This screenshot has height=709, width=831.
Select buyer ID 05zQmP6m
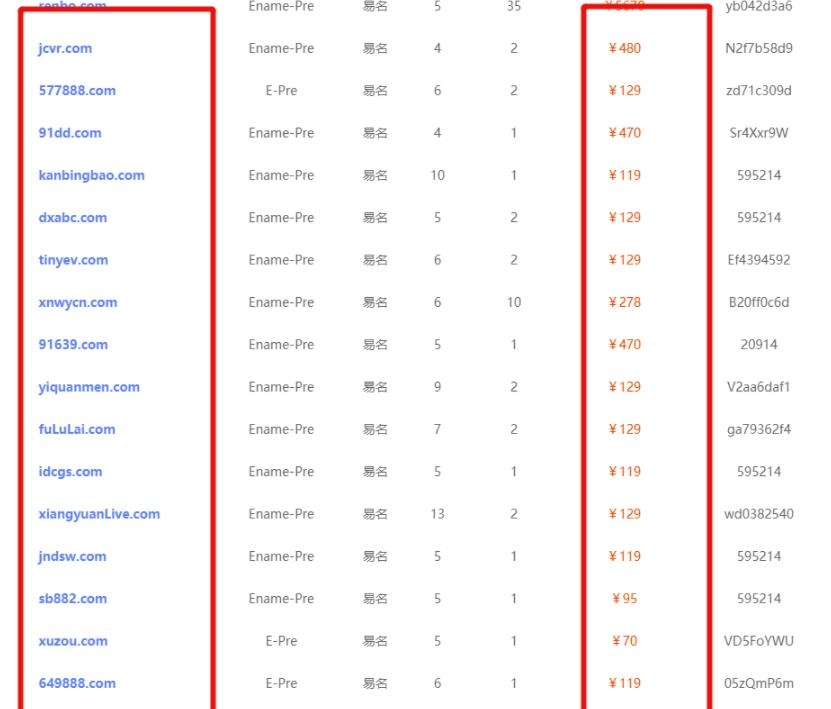[x=759, y=684]
